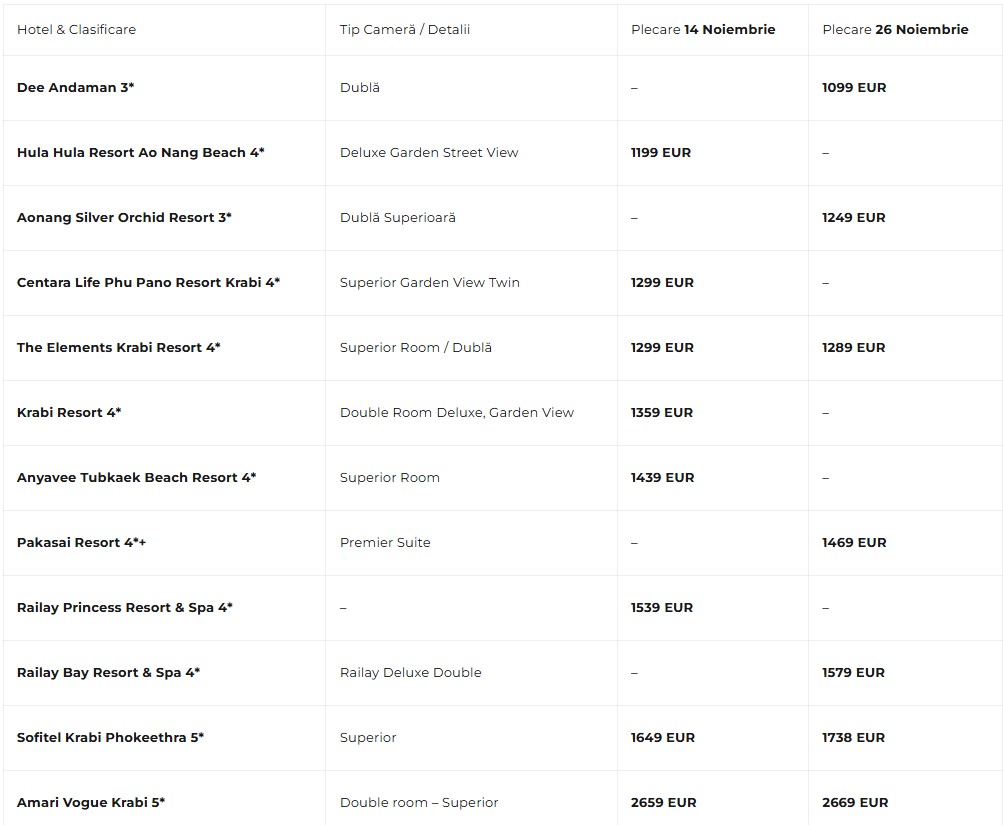The image size is (1003, 825).
Task: Click the Hotel & Clasificare column header
Action: coord(76,29)
